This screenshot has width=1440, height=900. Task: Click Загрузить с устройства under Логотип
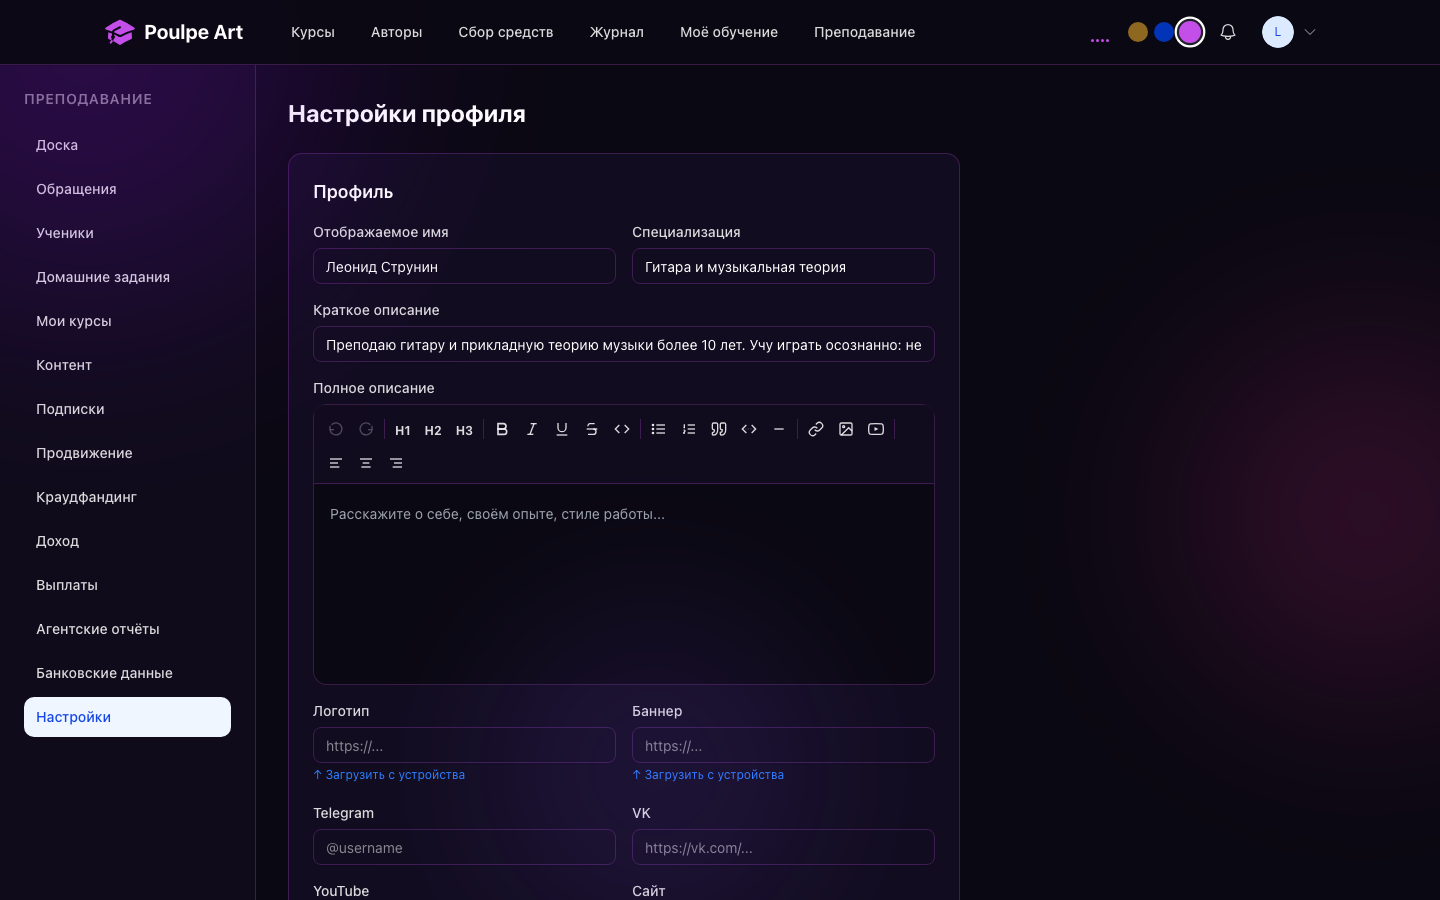pos(389,775)
